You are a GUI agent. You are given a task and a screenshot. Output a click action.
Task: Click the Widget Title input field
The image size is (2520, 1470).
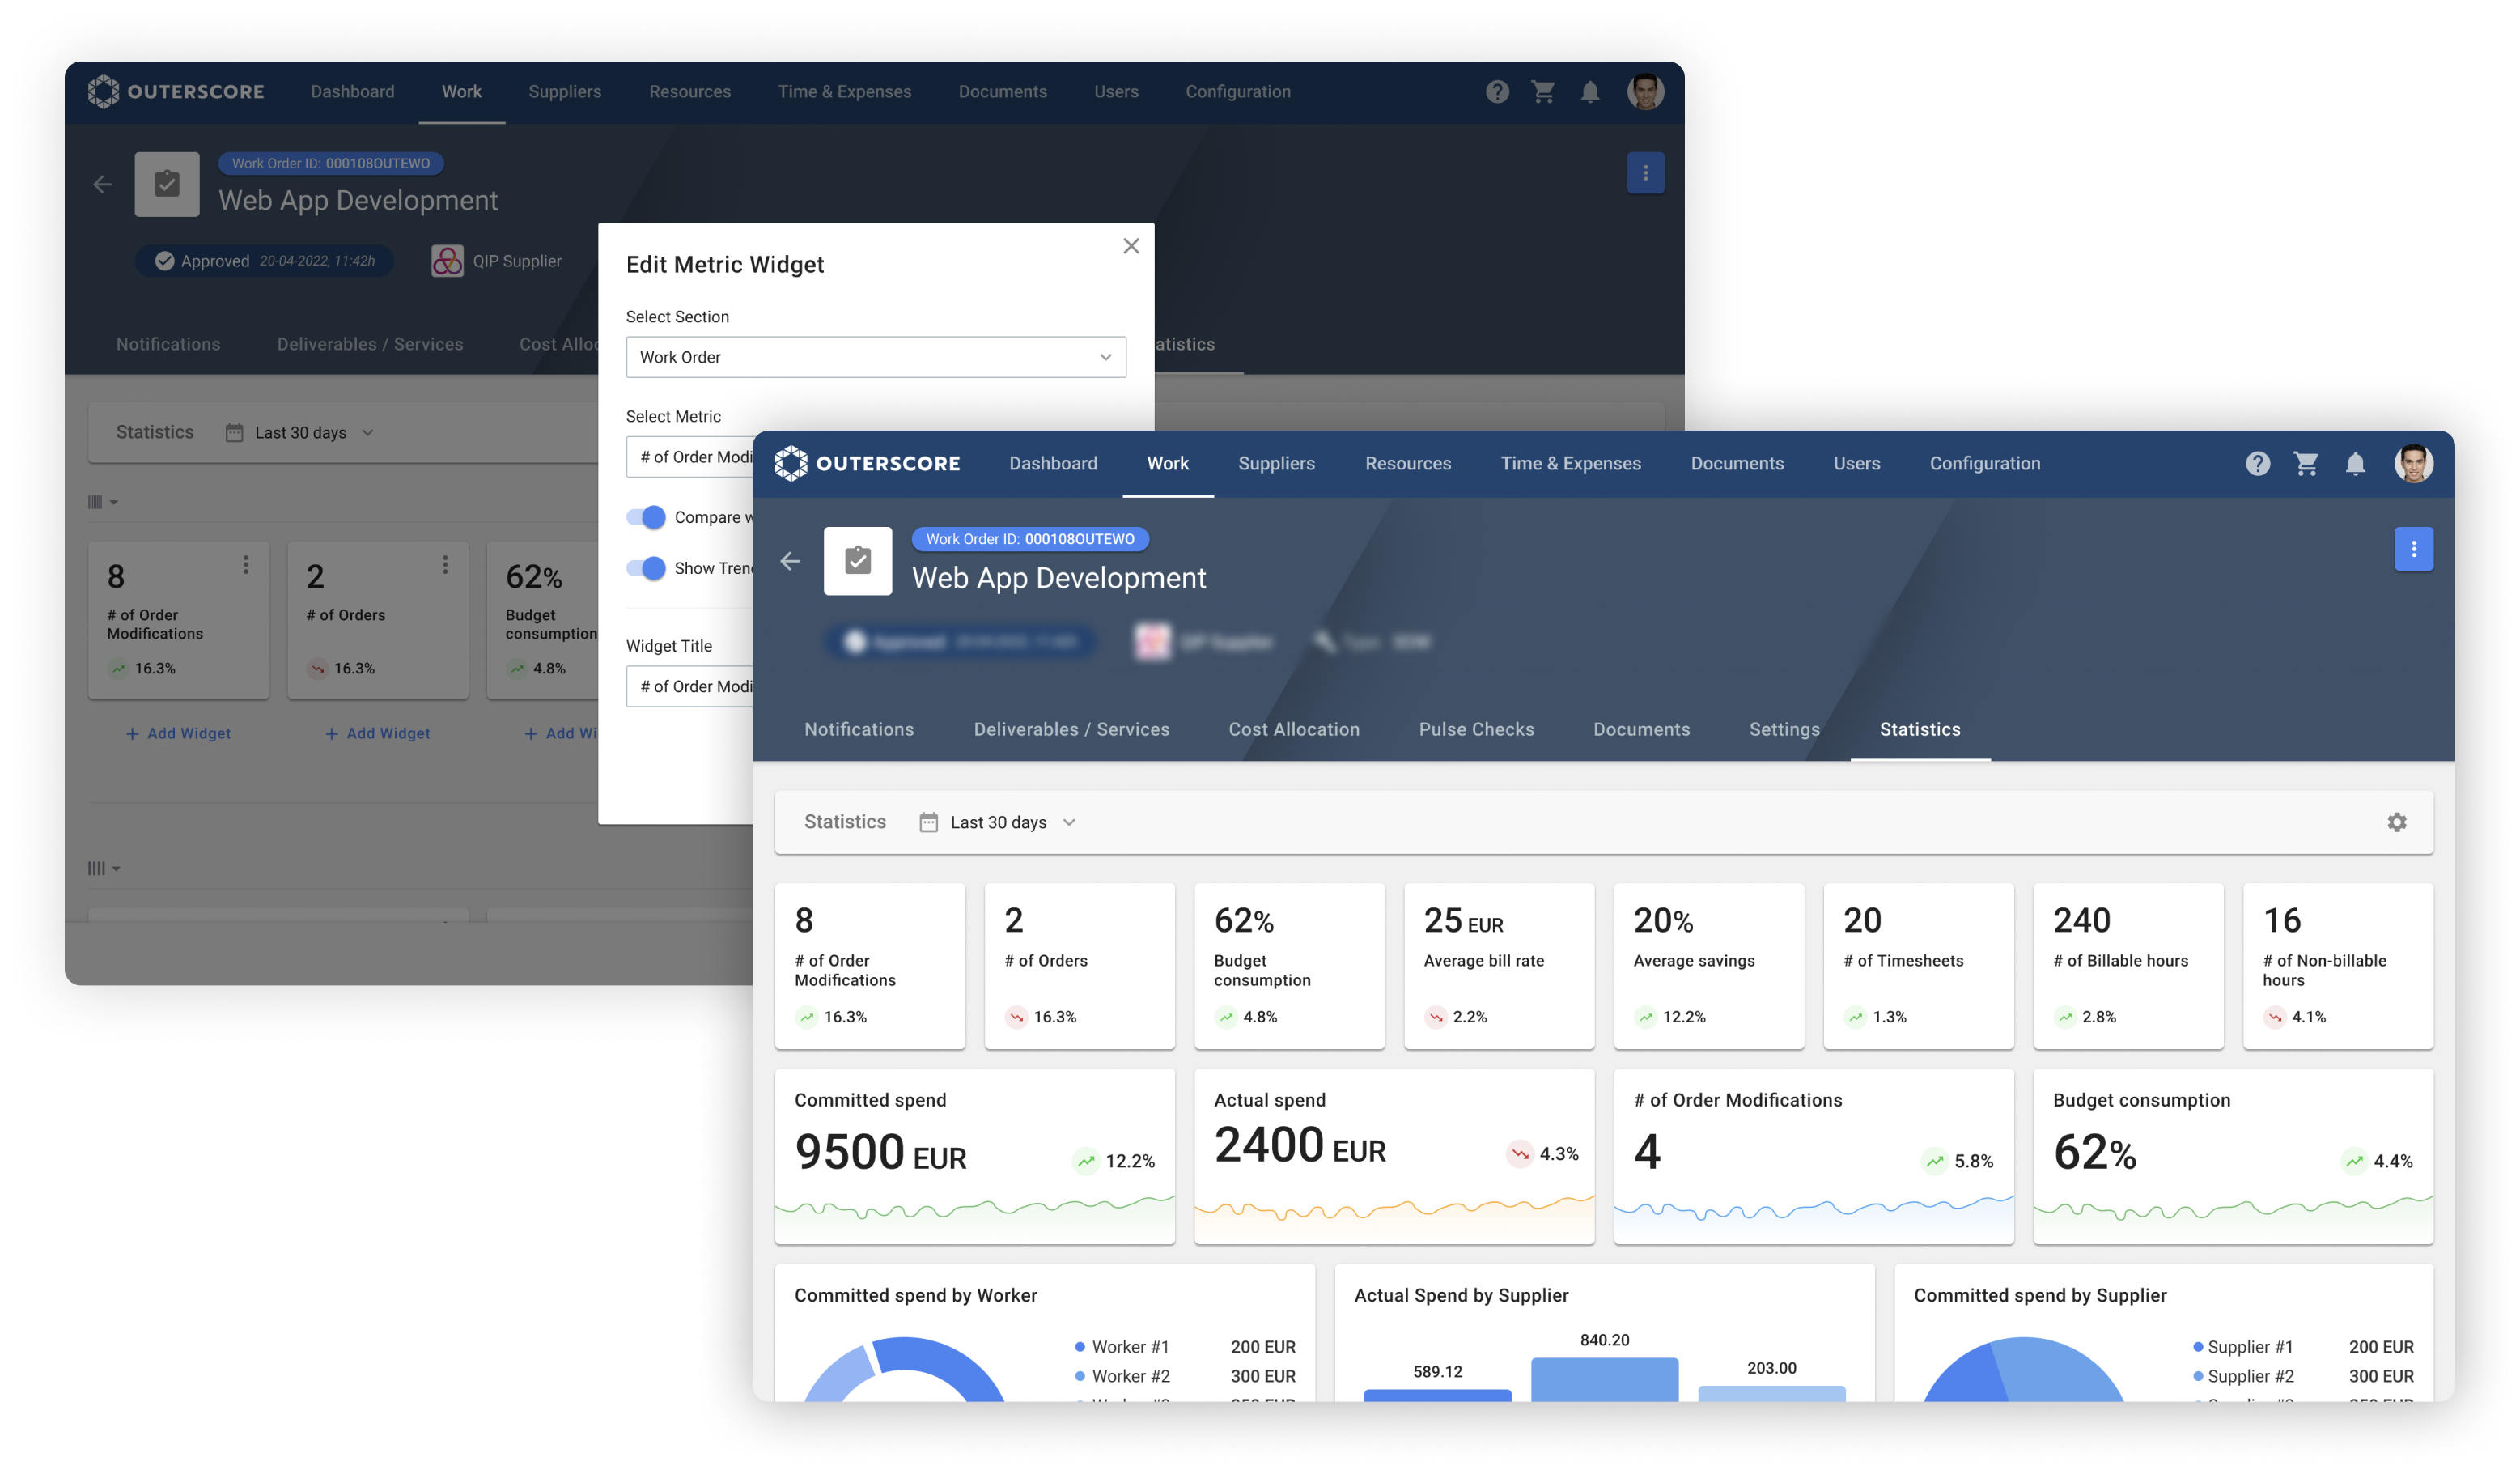tap(690, 686)
